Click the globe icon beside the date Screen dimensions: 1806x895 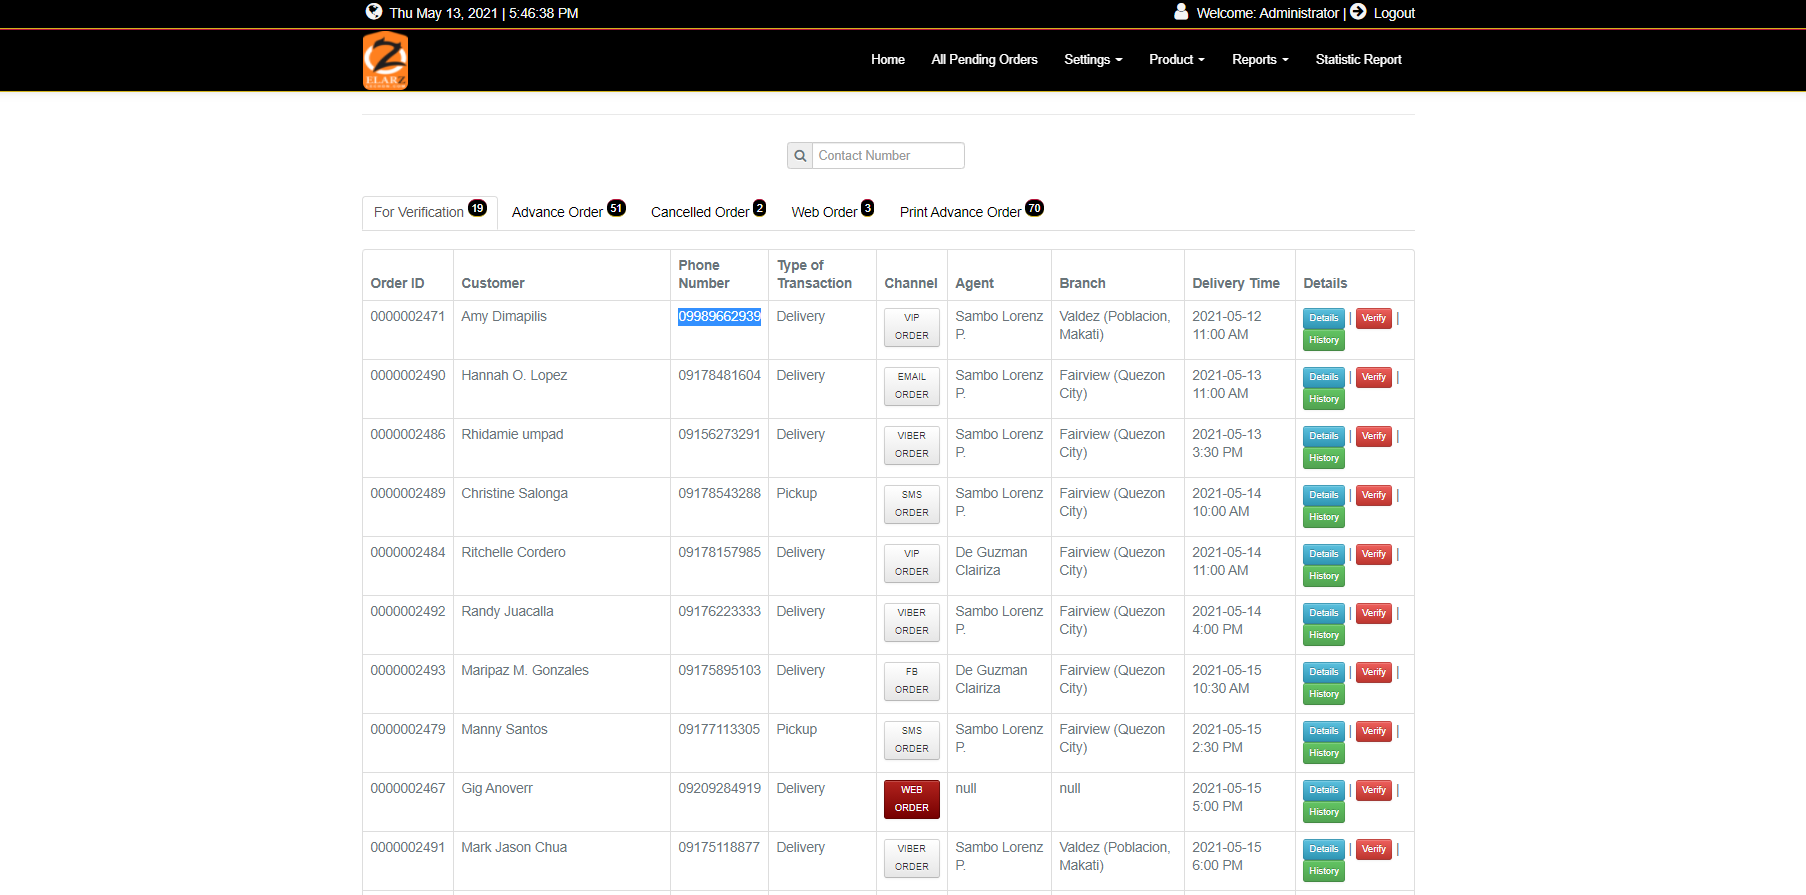(x=374, y=12)
